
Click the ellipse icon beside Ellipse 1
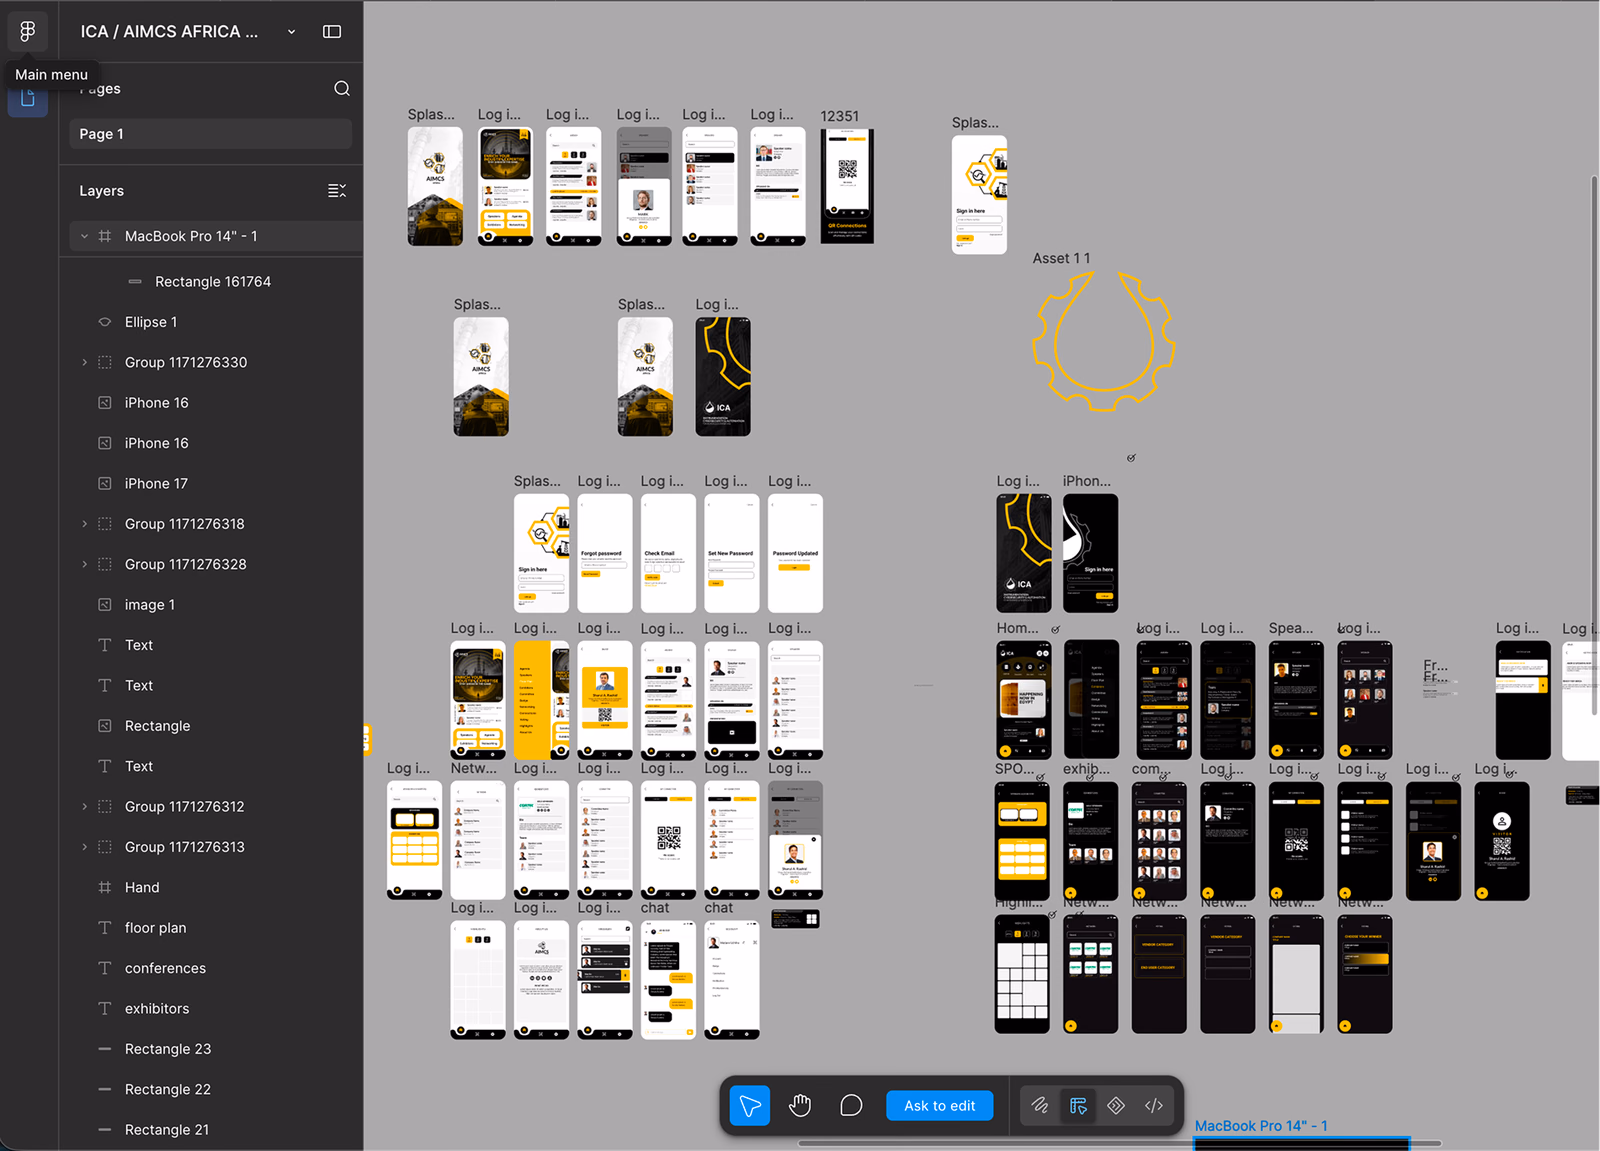pyautogui.click(x=105, y=322)
